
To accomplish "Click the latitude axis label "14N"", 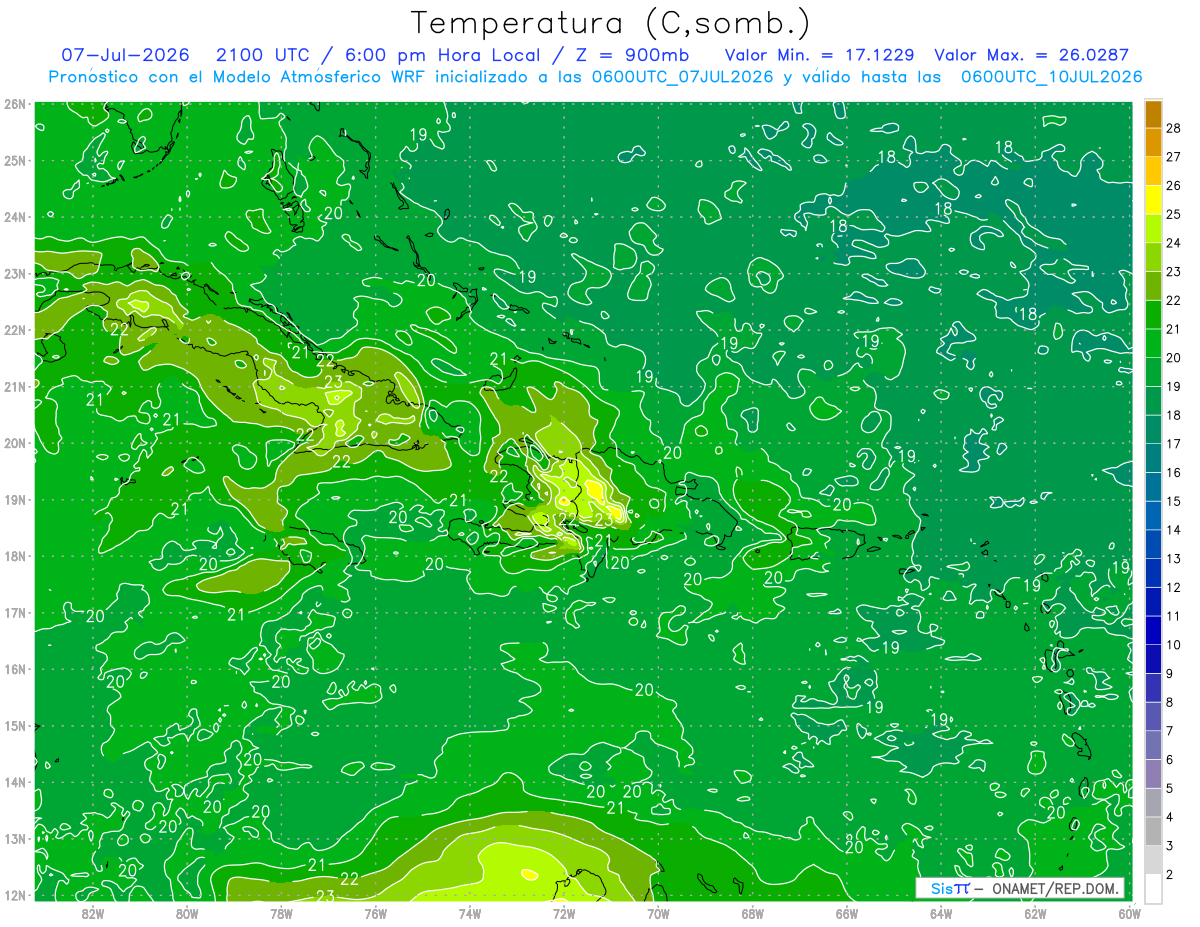I will coord(14,782).
